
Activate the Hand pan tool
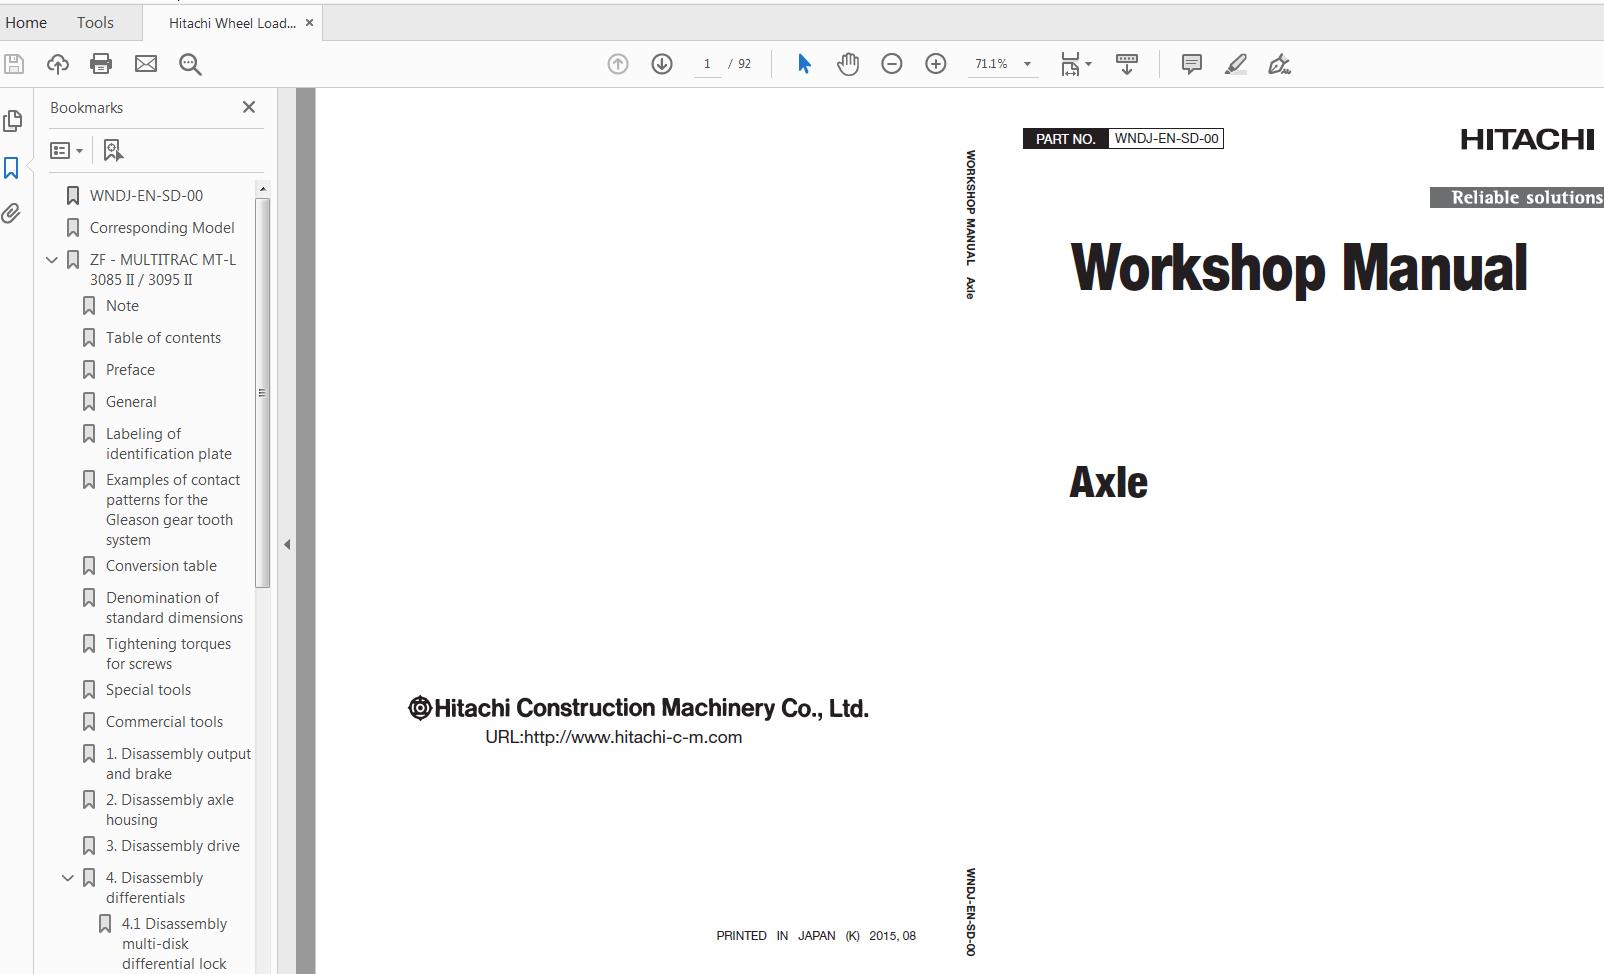point(848,64)
